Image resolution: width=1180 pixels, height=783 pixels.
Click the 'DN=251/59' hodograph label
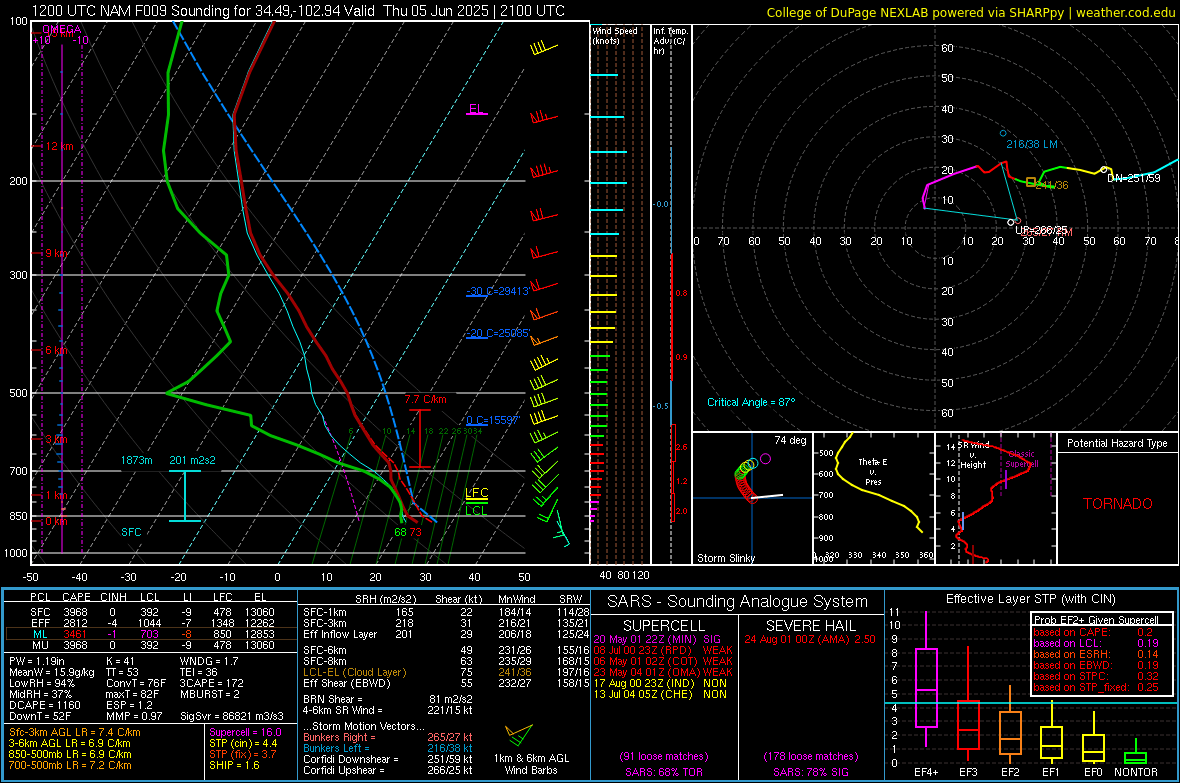pyautogui.click(x=1133, y=178)
